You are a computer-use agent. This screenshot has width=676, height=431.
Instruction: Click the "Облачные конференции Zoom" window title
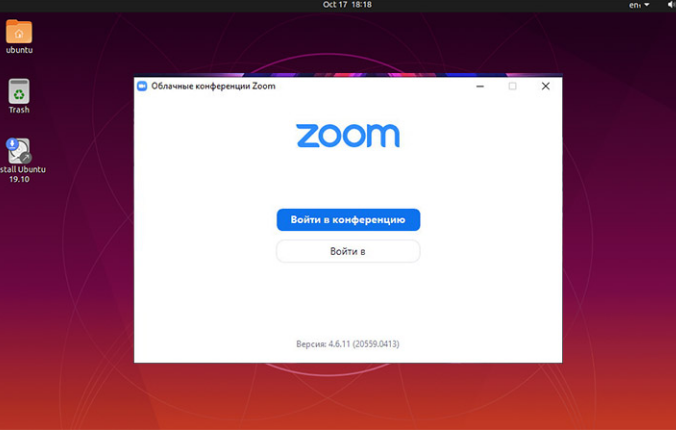(213, 86)
